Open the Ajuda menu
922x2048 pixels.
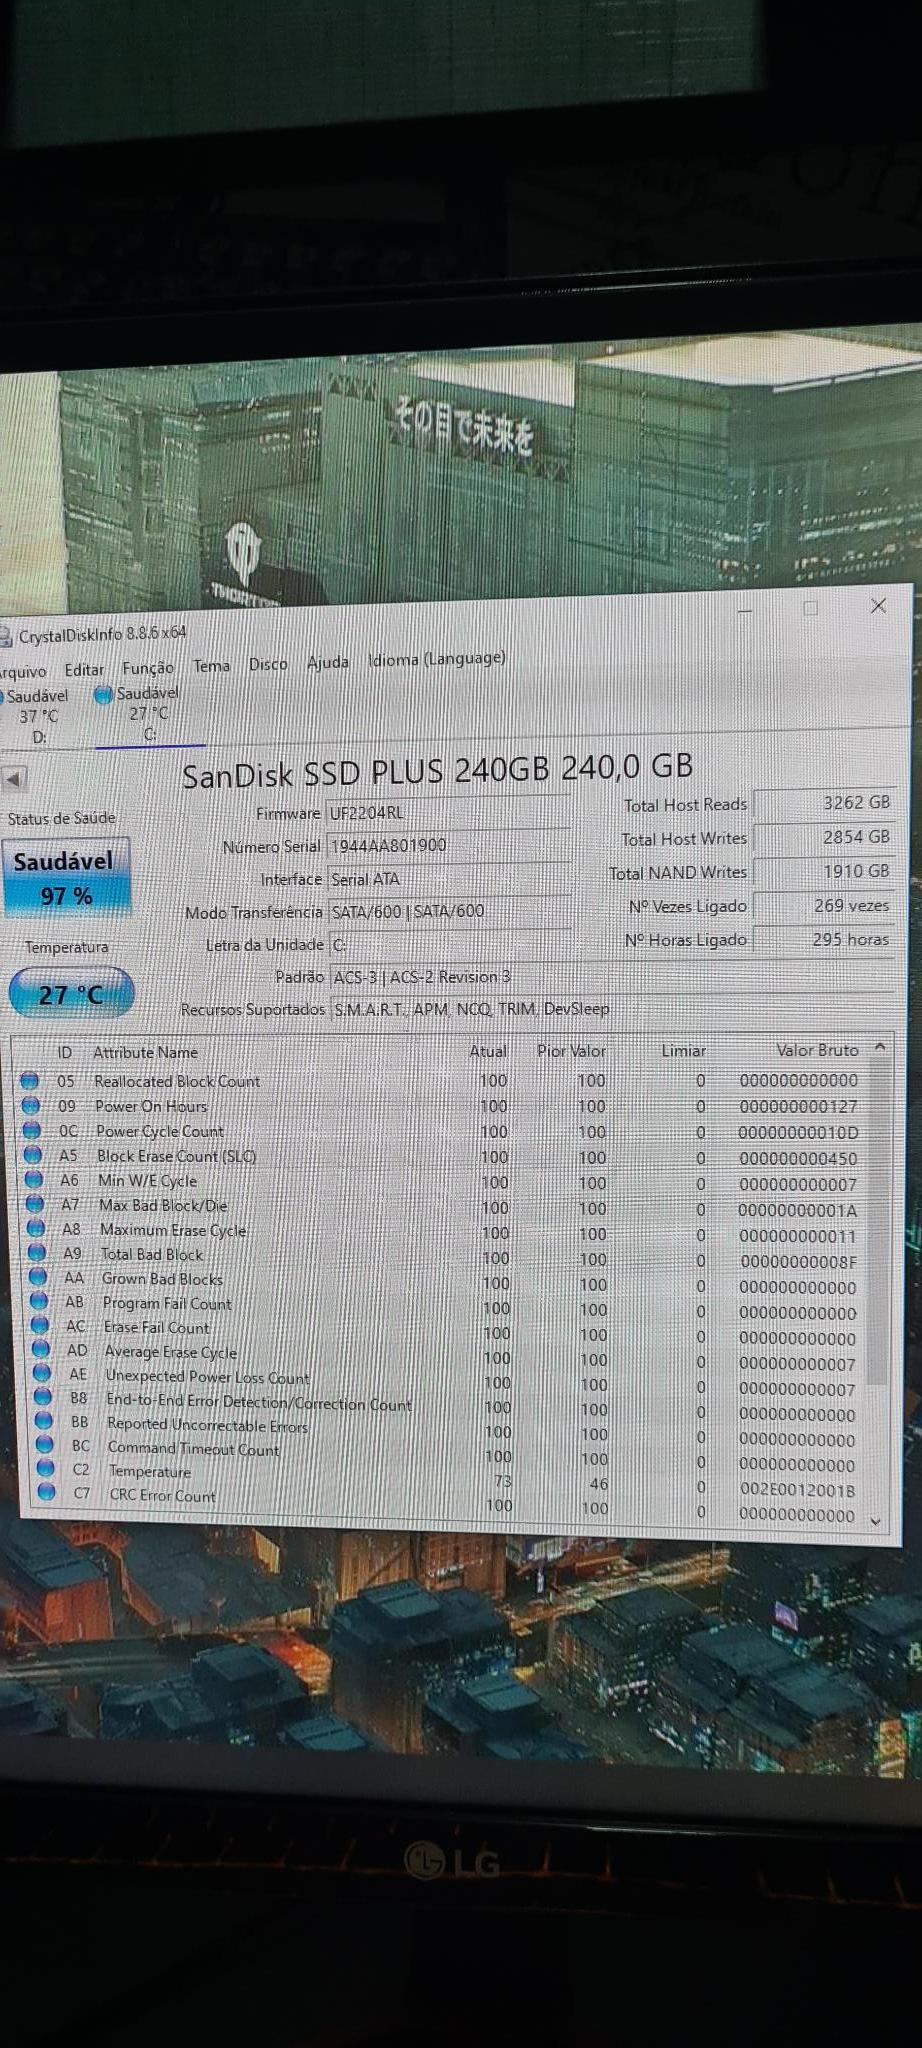coord(328,662)
